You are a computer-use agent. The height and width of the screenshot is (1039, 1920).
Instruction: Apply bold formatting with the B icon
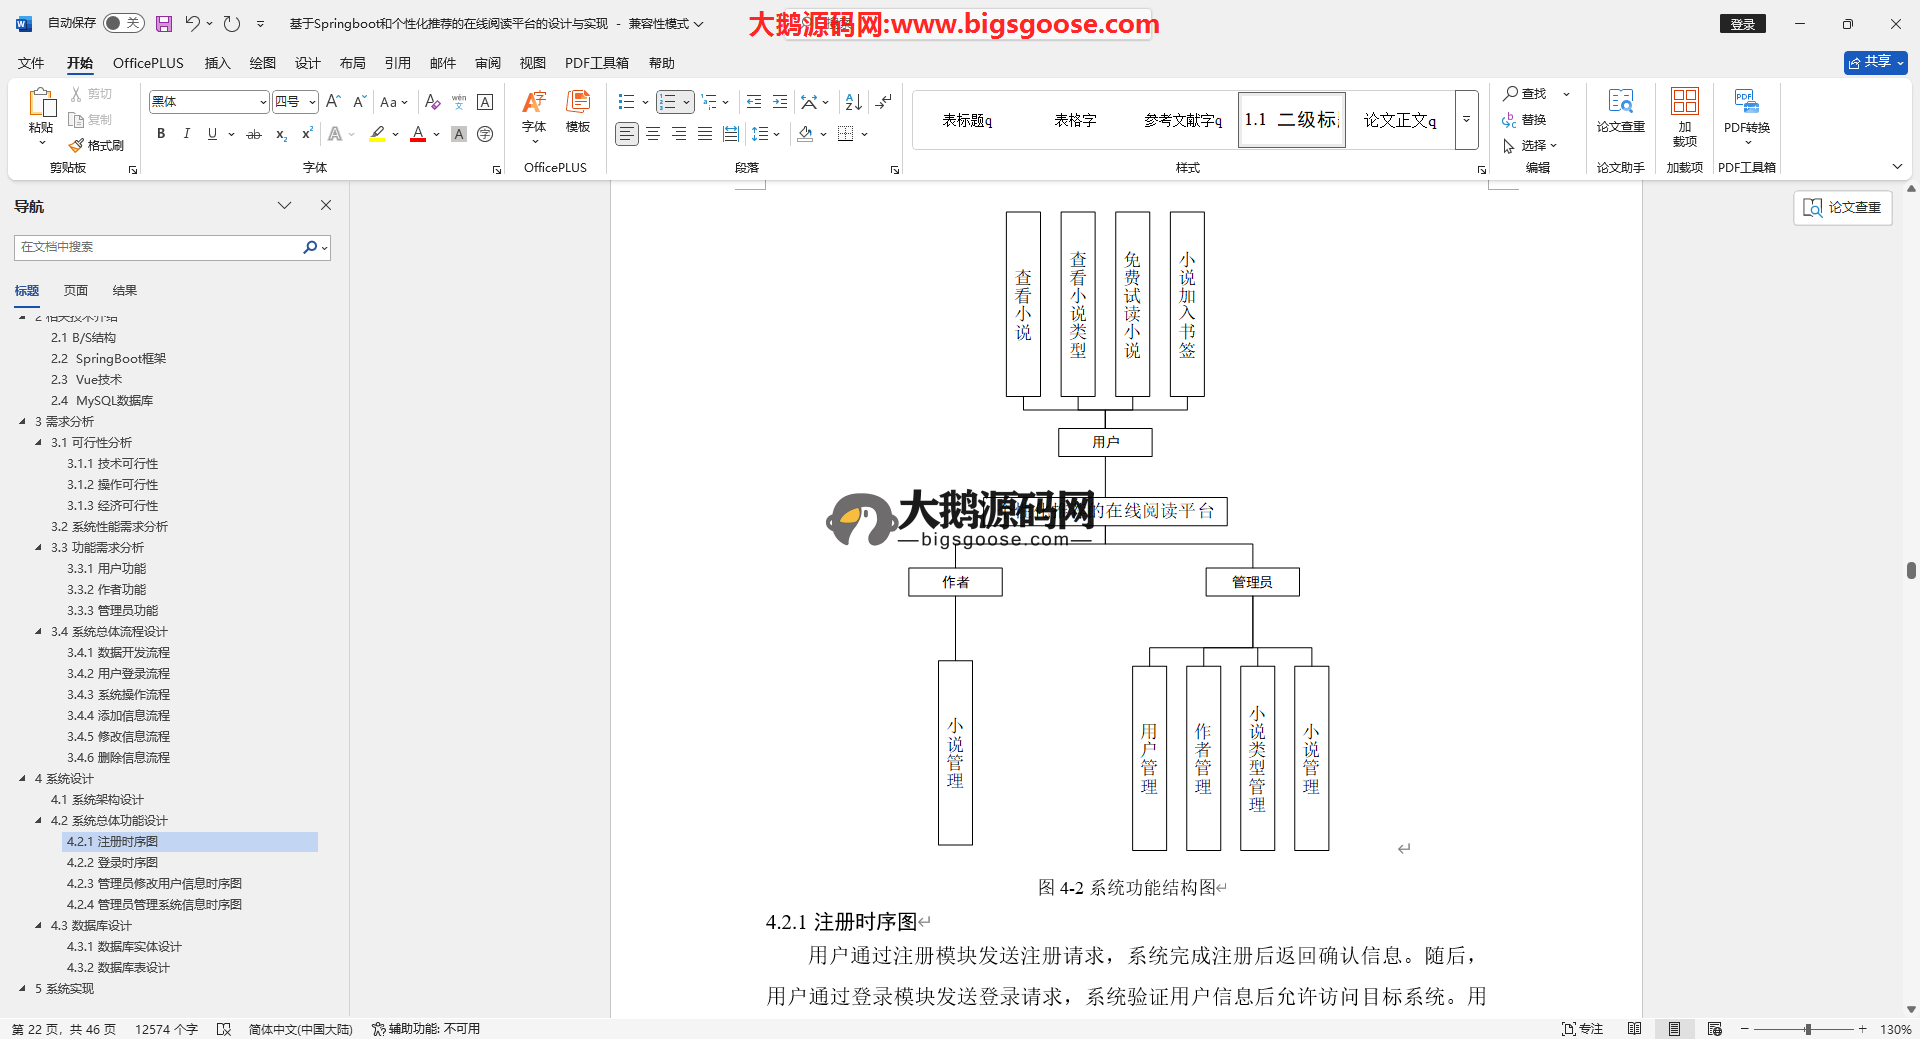tap(161, 134)
